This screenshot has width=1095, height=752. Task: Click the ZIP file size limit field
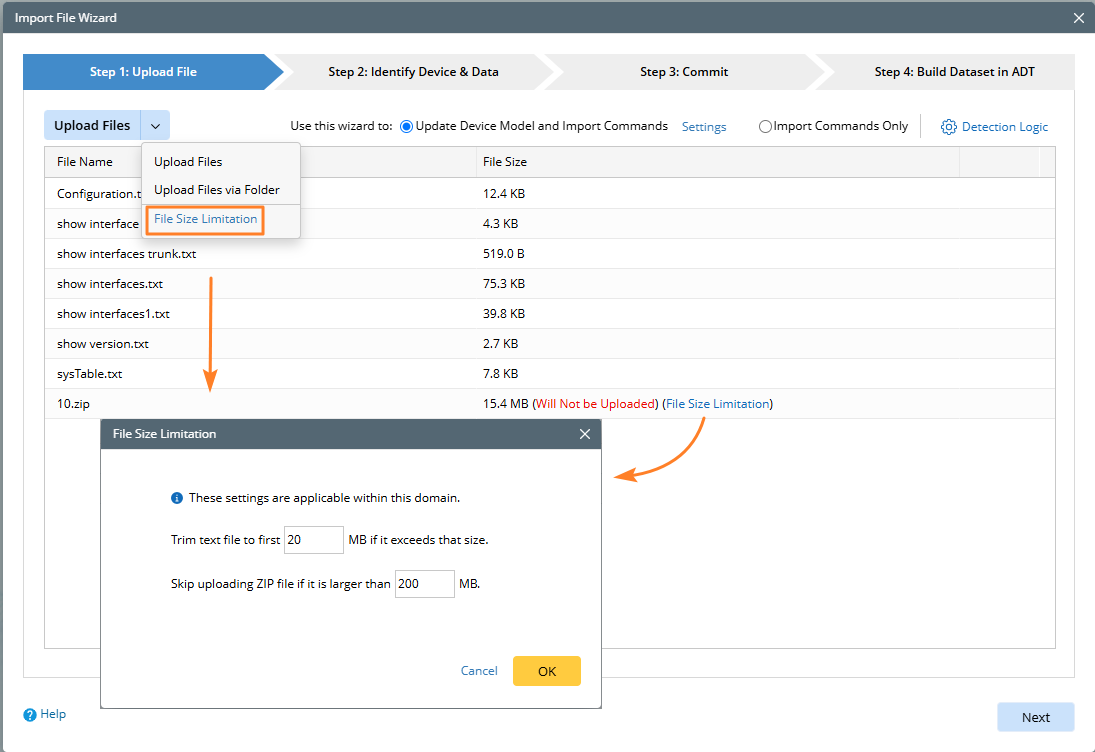click(425, 584)
